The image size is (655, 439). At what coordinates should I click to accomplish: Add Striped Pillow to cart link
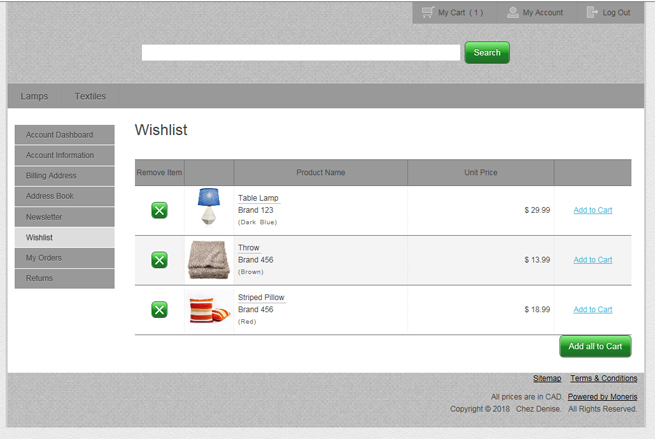593,310
